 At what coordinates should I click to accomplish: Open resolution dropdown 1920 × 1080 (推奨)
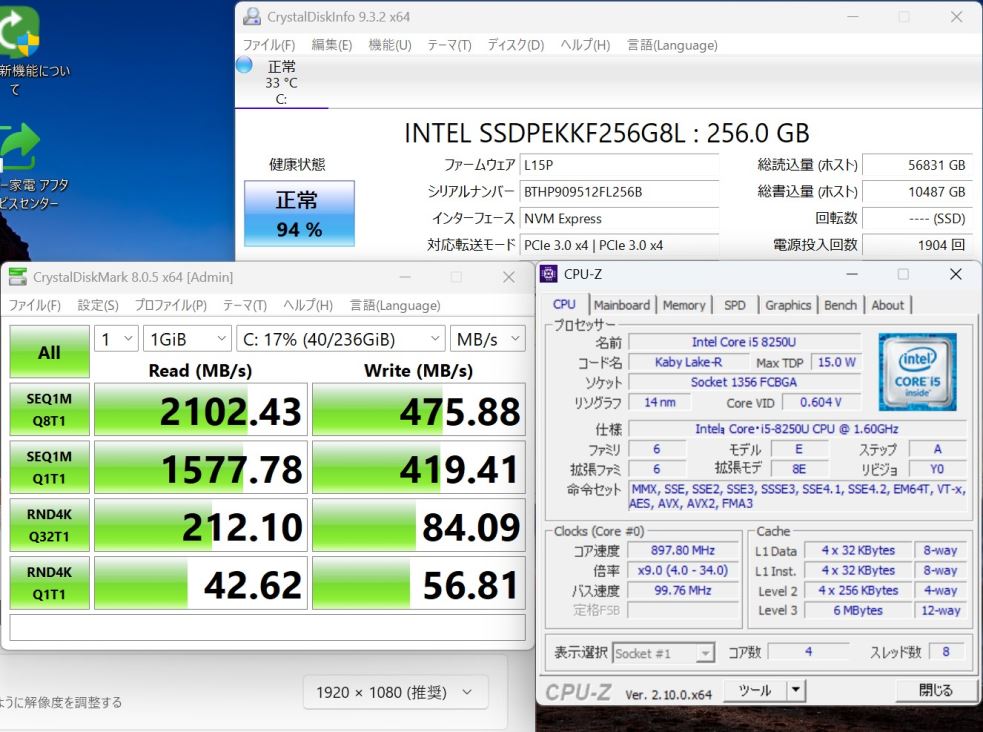395,692
